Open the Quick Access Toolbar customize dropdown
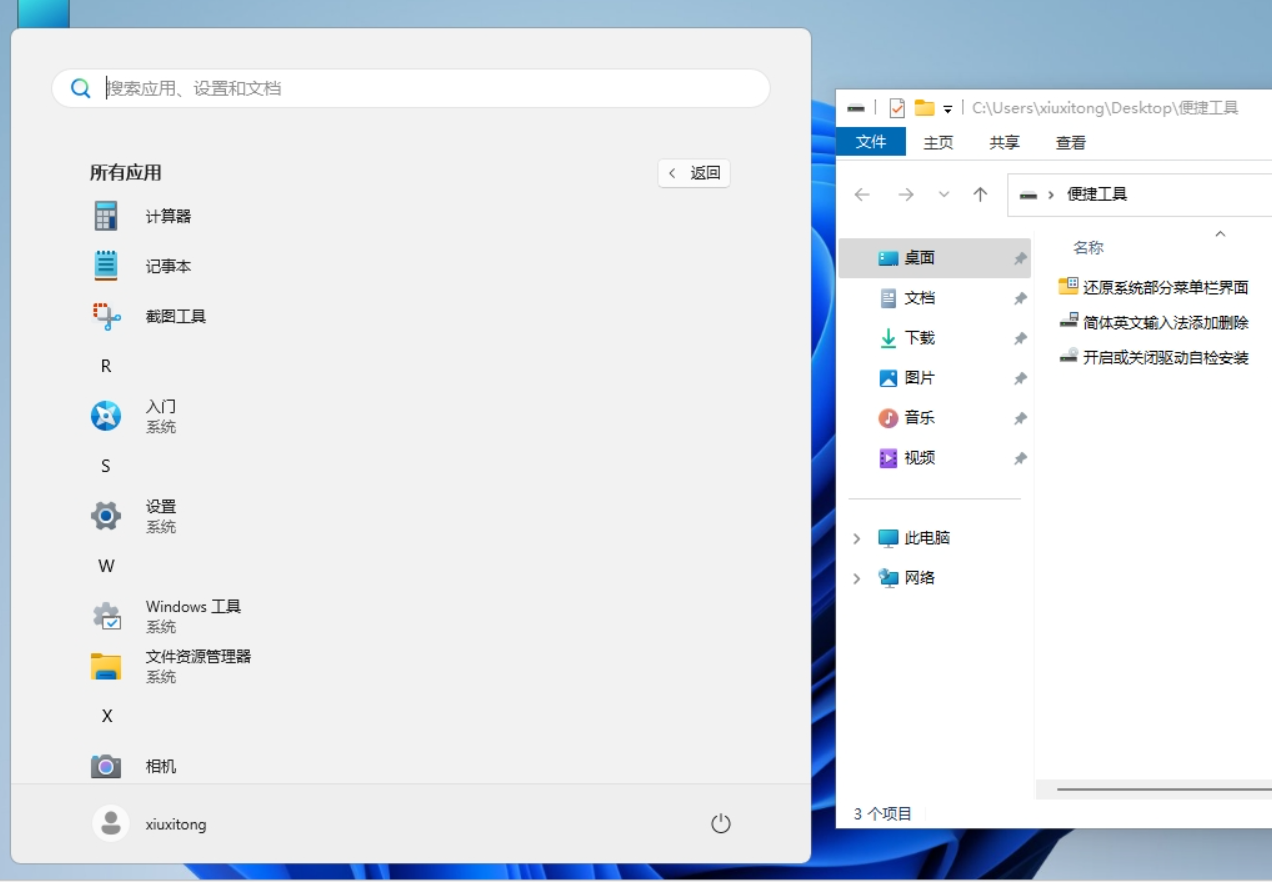This screenshot has height=882, width=1272. pyautogui.click(x=947, y=109)
